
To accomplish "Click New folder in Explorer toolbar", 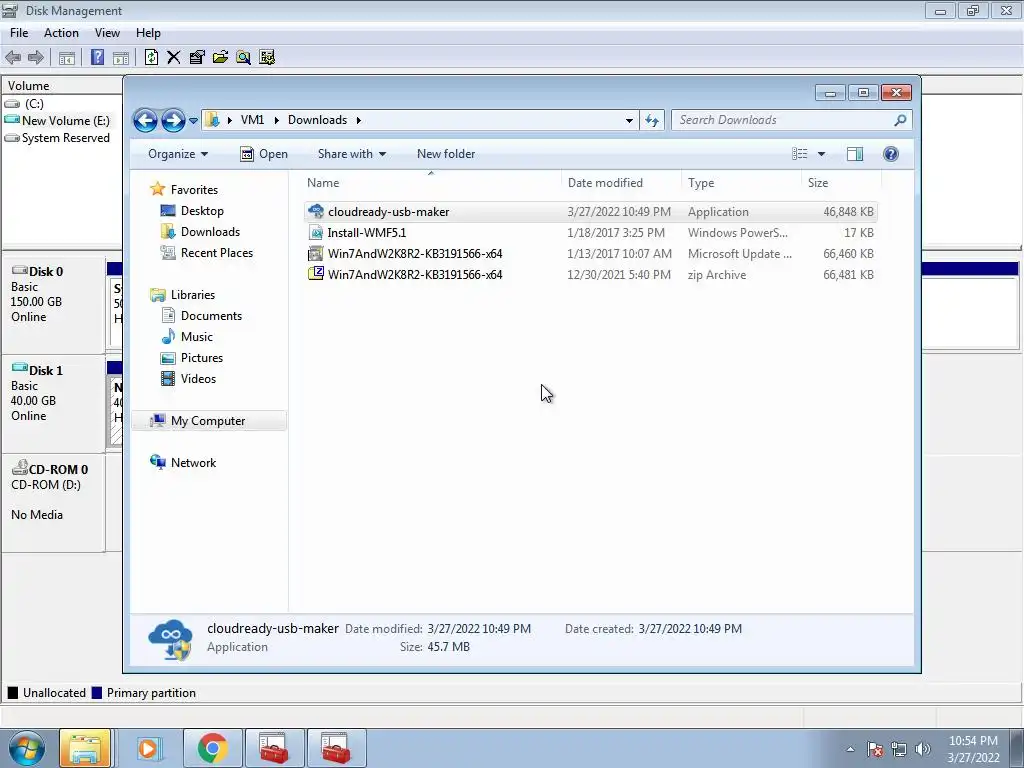I will click(446, 154).
